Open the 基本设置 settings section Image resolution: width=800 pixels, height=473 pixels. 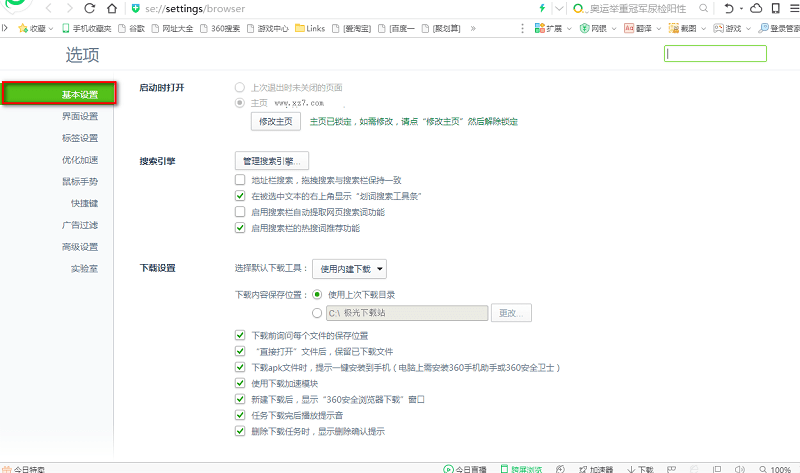59,93
